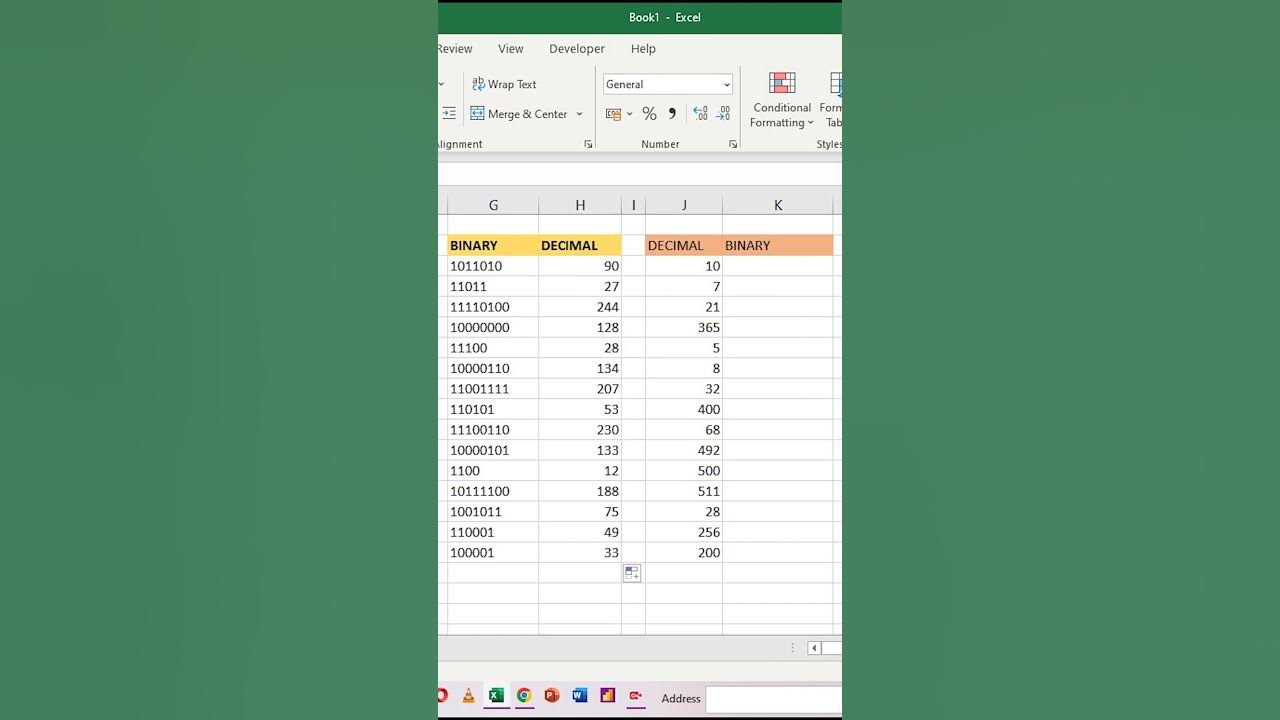Click the taskbar Address input field
Viewport: 1280px width, 720px height.
[773, 699]
